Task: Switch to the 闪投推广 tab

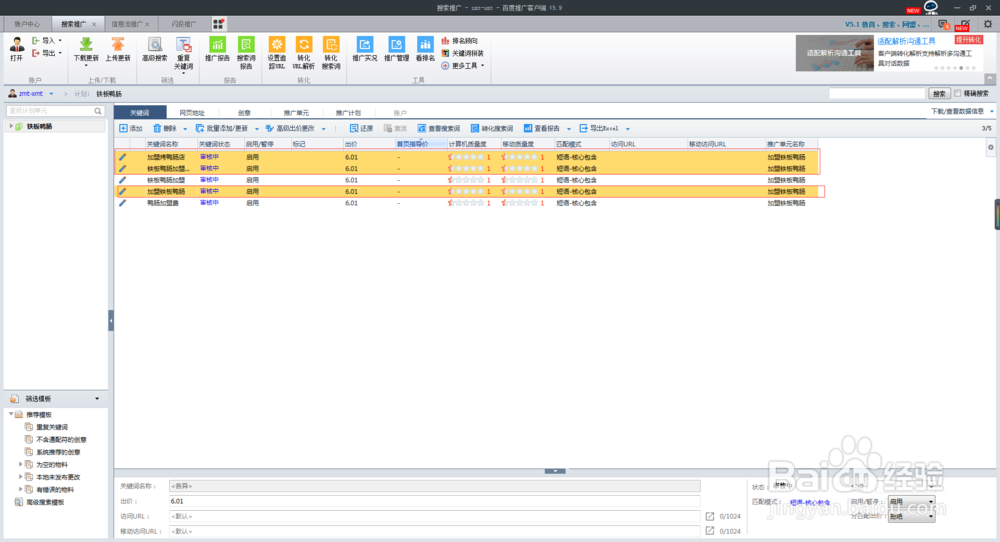Action: click(x=183, y=24)
